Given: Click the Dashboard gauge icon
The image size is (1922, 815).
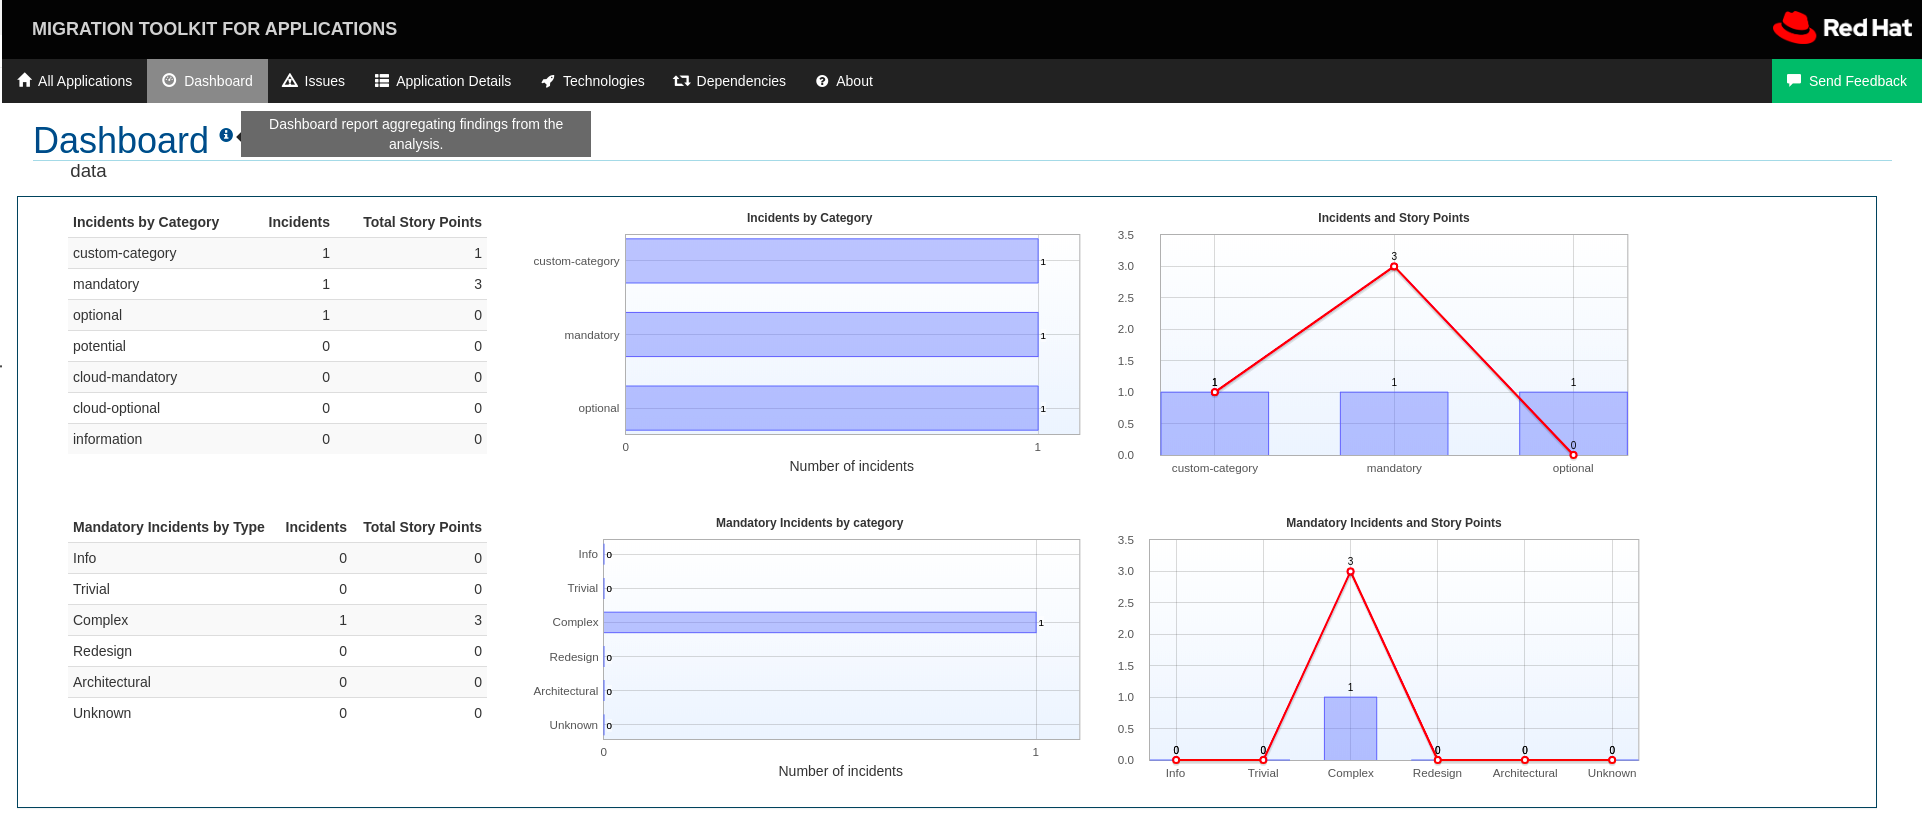Looking at the screenshot, I should [169, 80].
